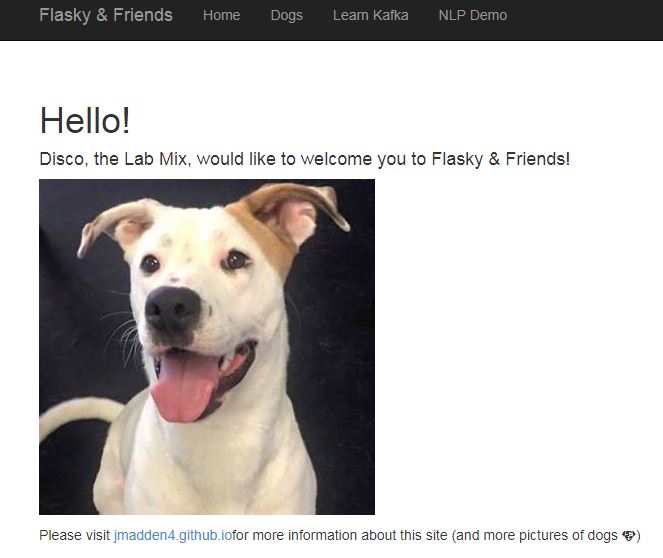Click the dog's eye beside the brown patch
The width and height of the screenshot is (663, 558).
(x=236, y=260)
